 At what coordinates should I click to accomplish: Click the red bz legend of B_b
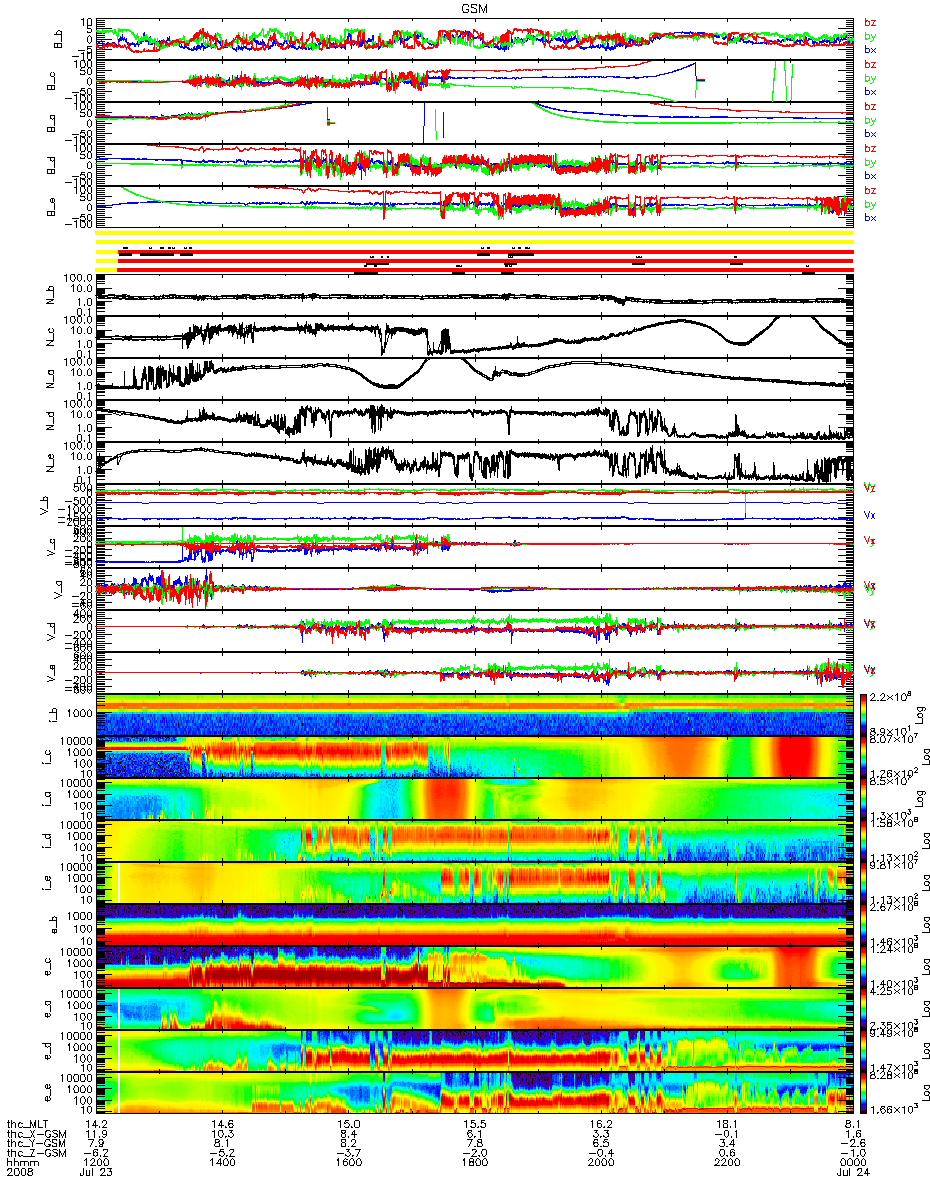869,21
